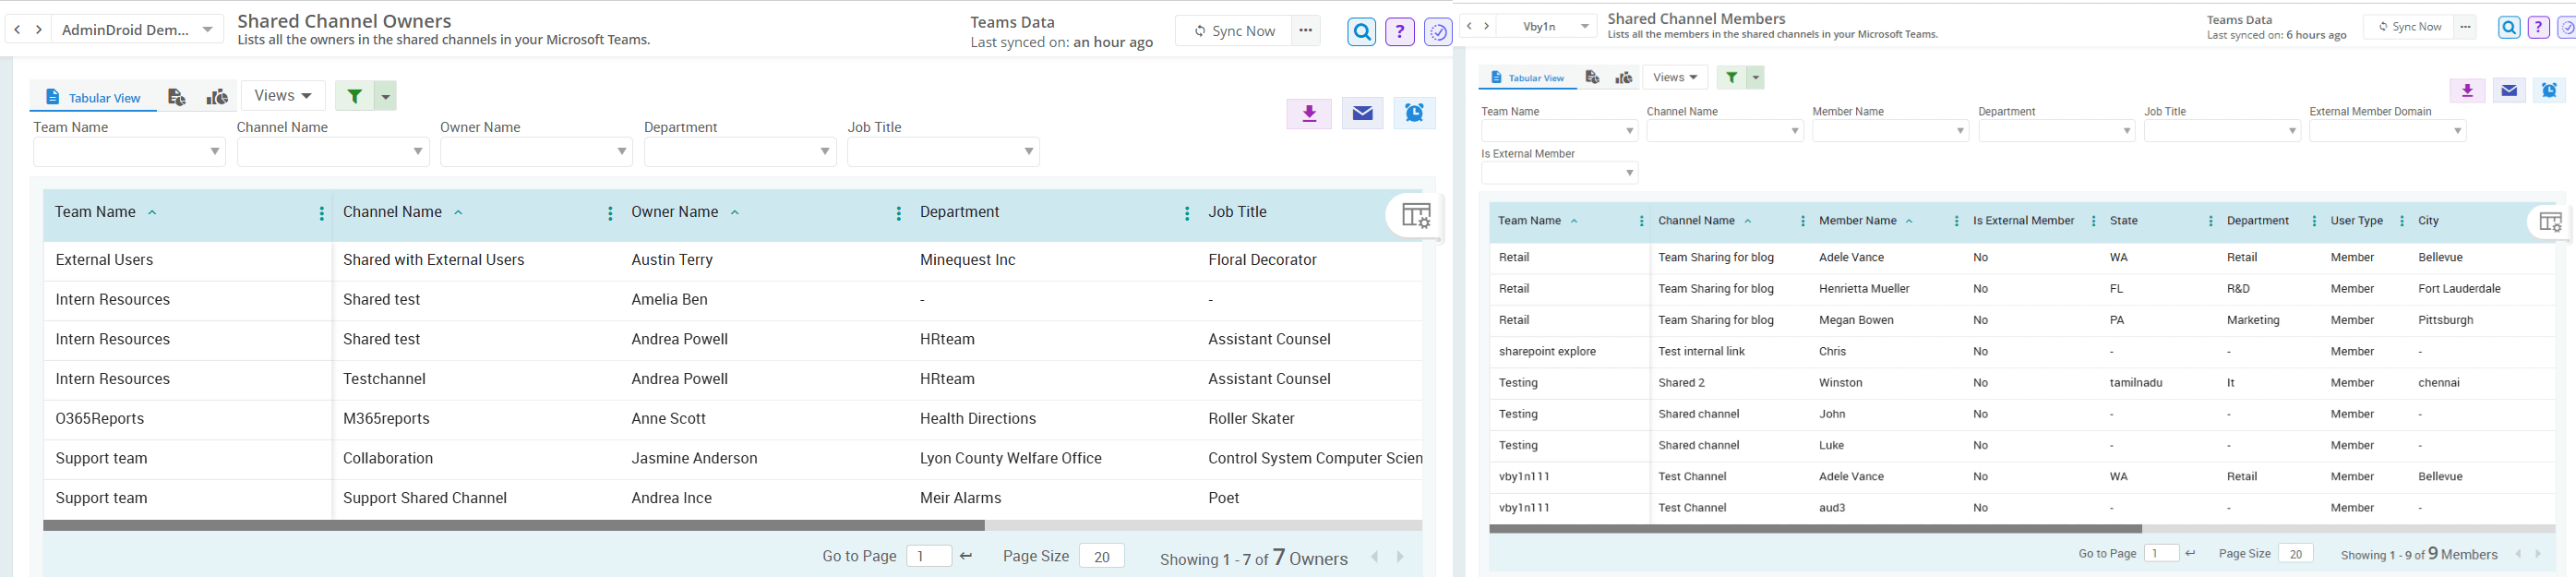Open the column settings icon beside Job Title header
The width and height of the screenshot is (2576, 577).
pyautogui.click(x=1415, y=215)
